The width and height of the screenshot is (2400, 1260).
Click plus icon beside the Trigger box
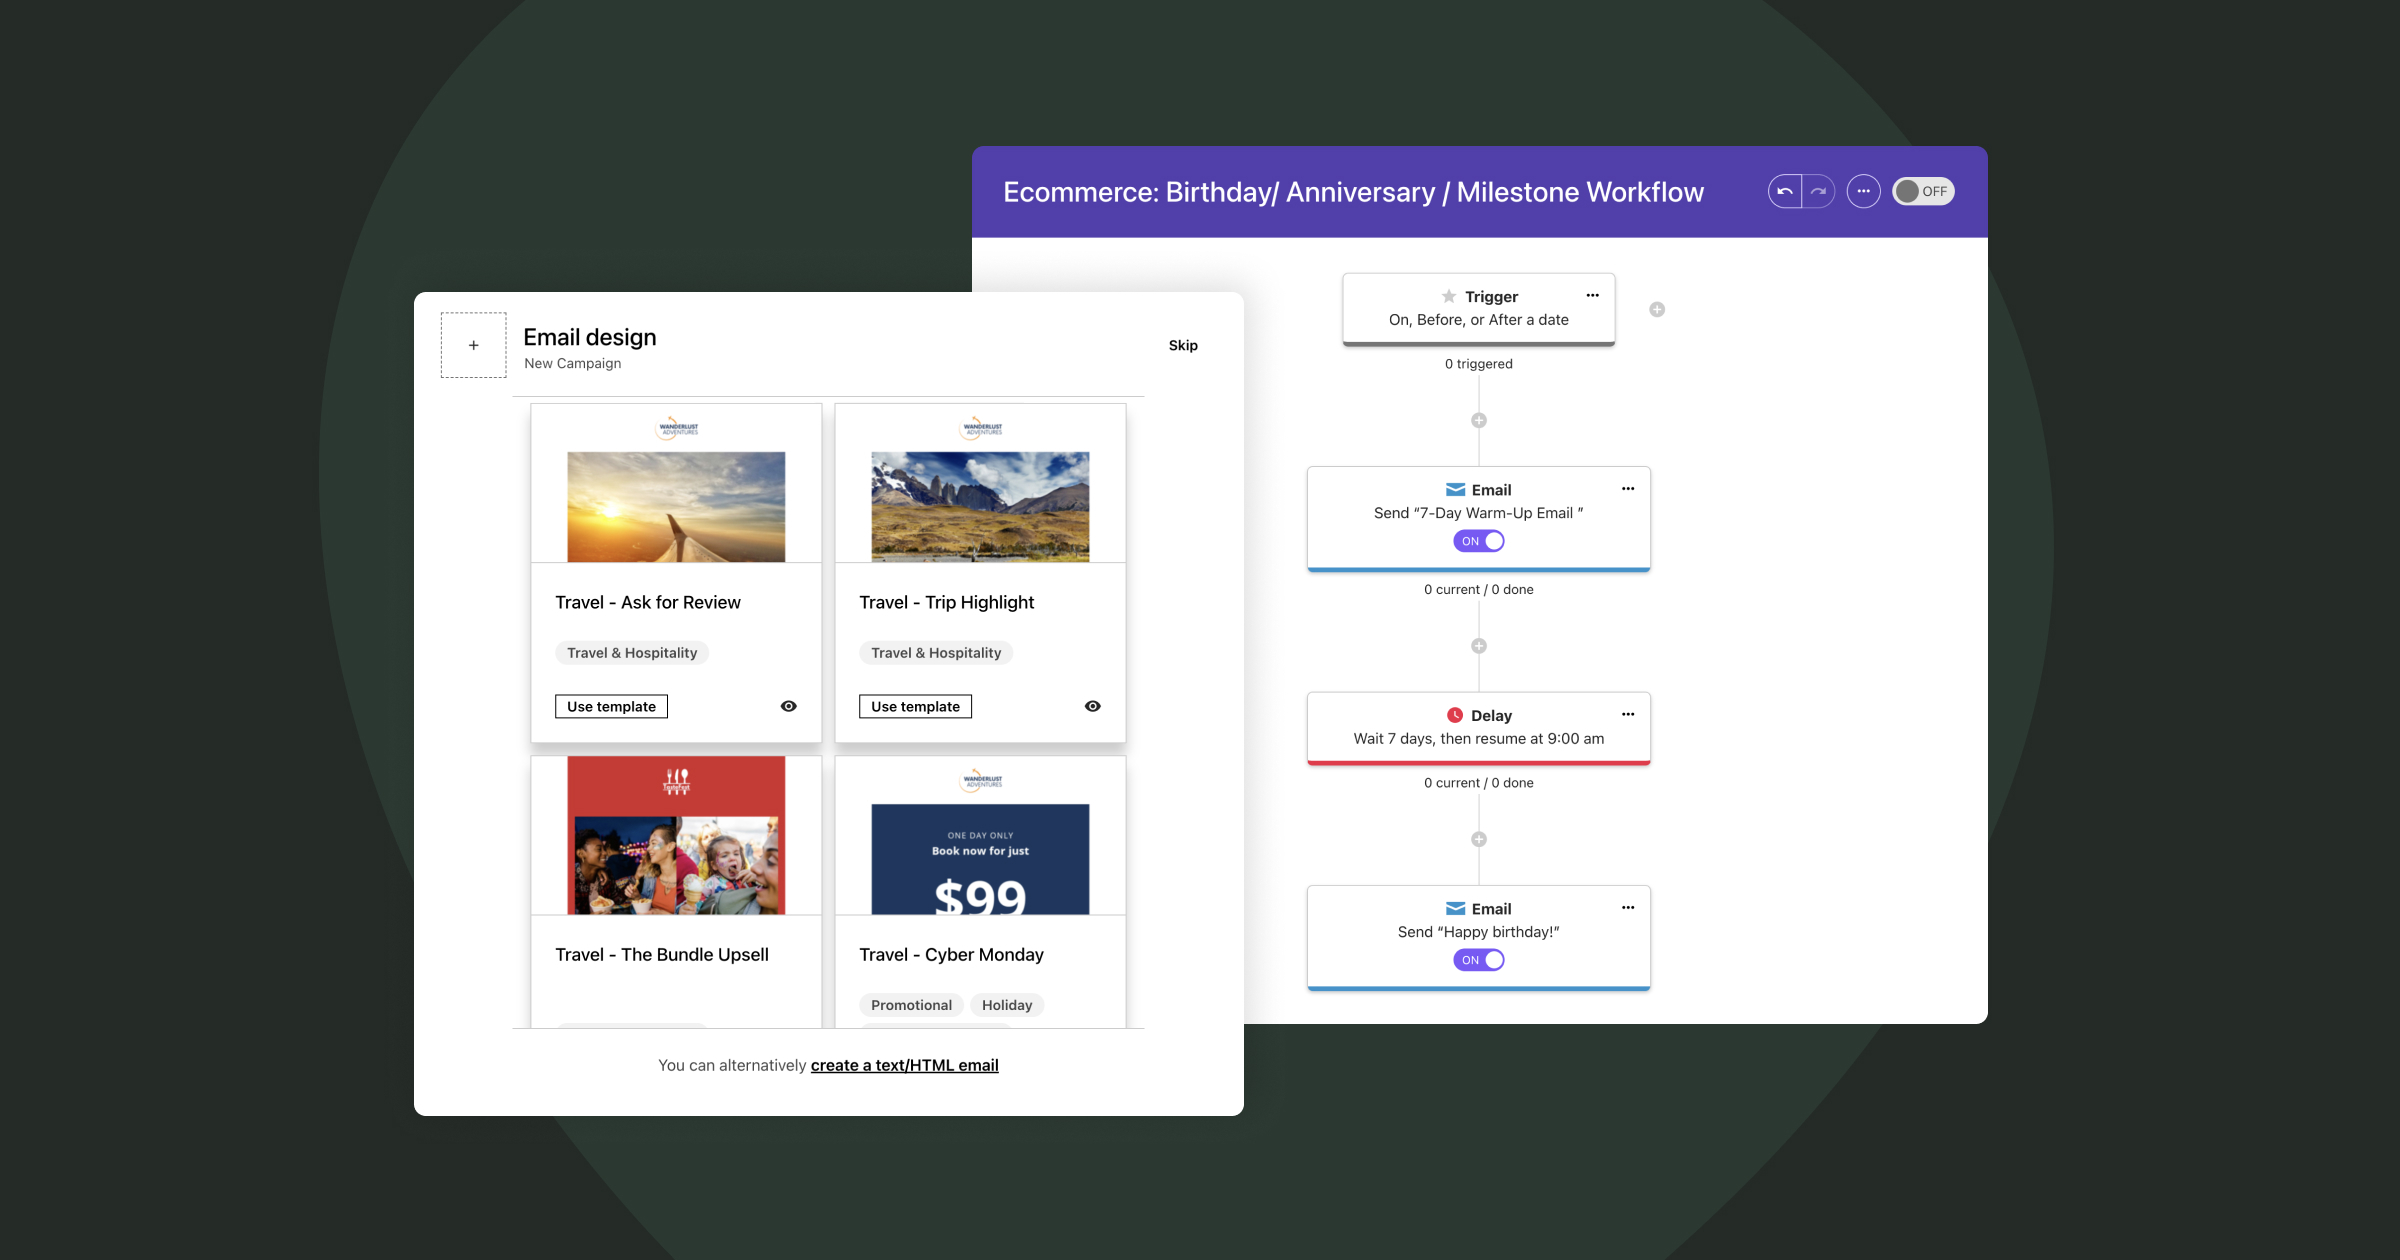coord(1657,310)
